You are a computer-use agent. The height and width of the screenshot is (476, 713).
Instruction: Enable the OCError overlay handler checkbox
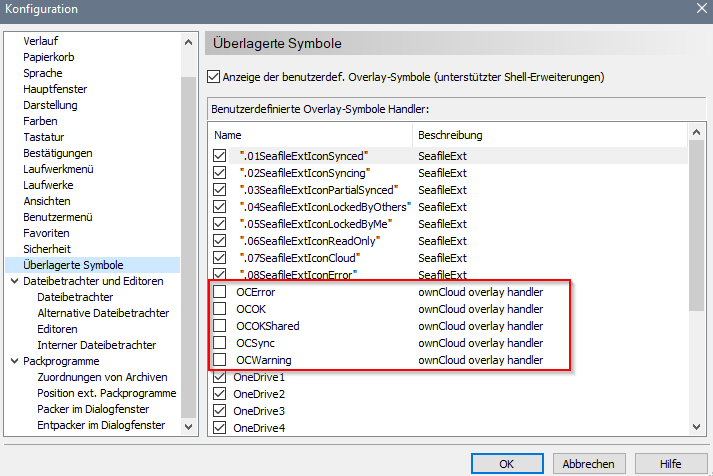tap(219, 293)
